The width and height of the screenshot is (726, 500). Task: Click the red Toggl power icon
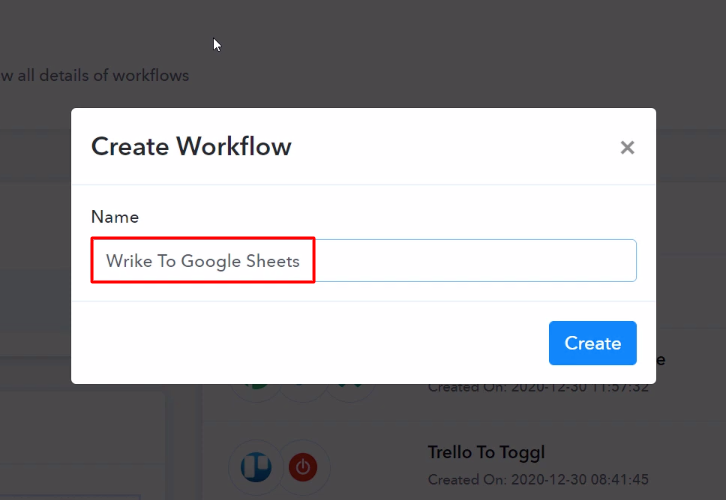point(303,466)
